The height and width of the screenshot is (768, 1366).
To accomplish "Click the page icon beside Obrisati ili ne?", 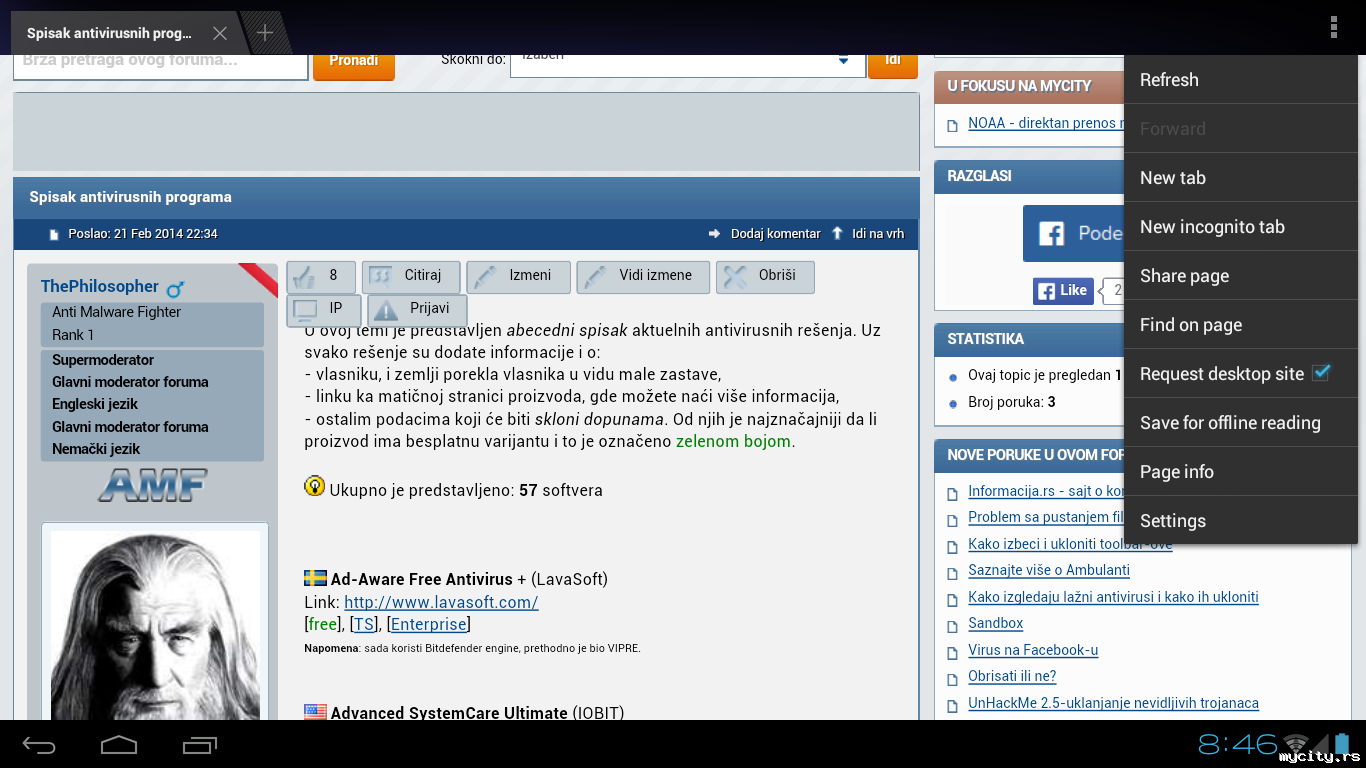I will pyautogui.click(x=952, y=678).
